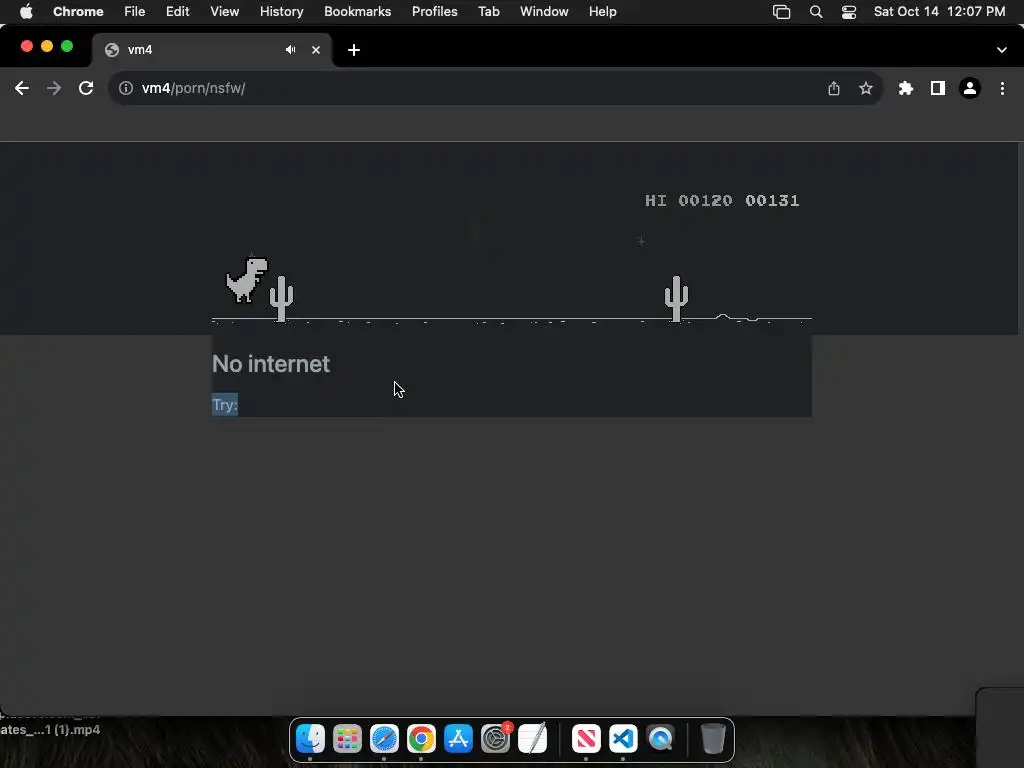Open Launchpad from the Dock
The width and height of the screenshot is (1024, 768).
click(x=347, y=739)
